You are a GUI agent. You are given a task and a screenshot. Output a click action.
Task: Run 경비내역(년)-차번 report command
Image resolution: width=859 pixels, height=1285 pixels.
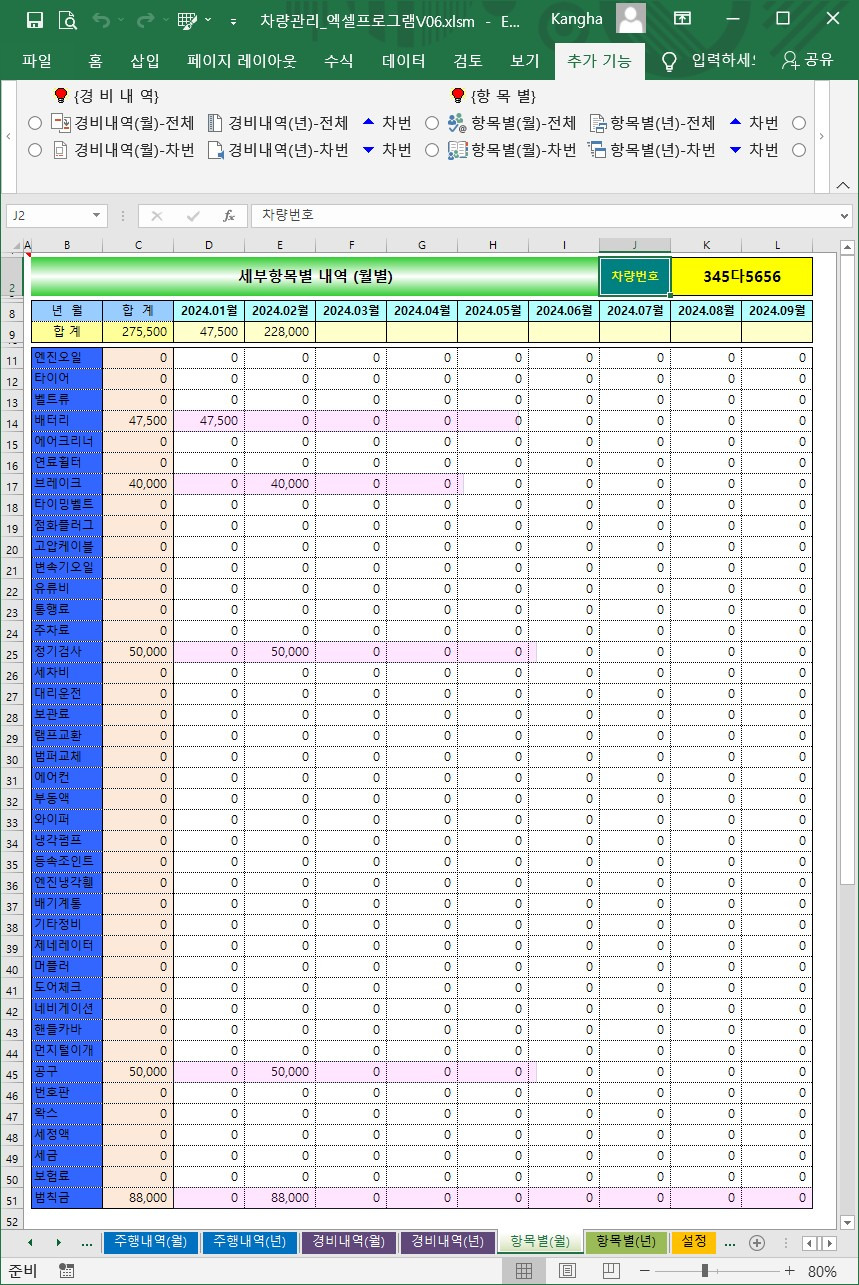click(x=278, y=150)
